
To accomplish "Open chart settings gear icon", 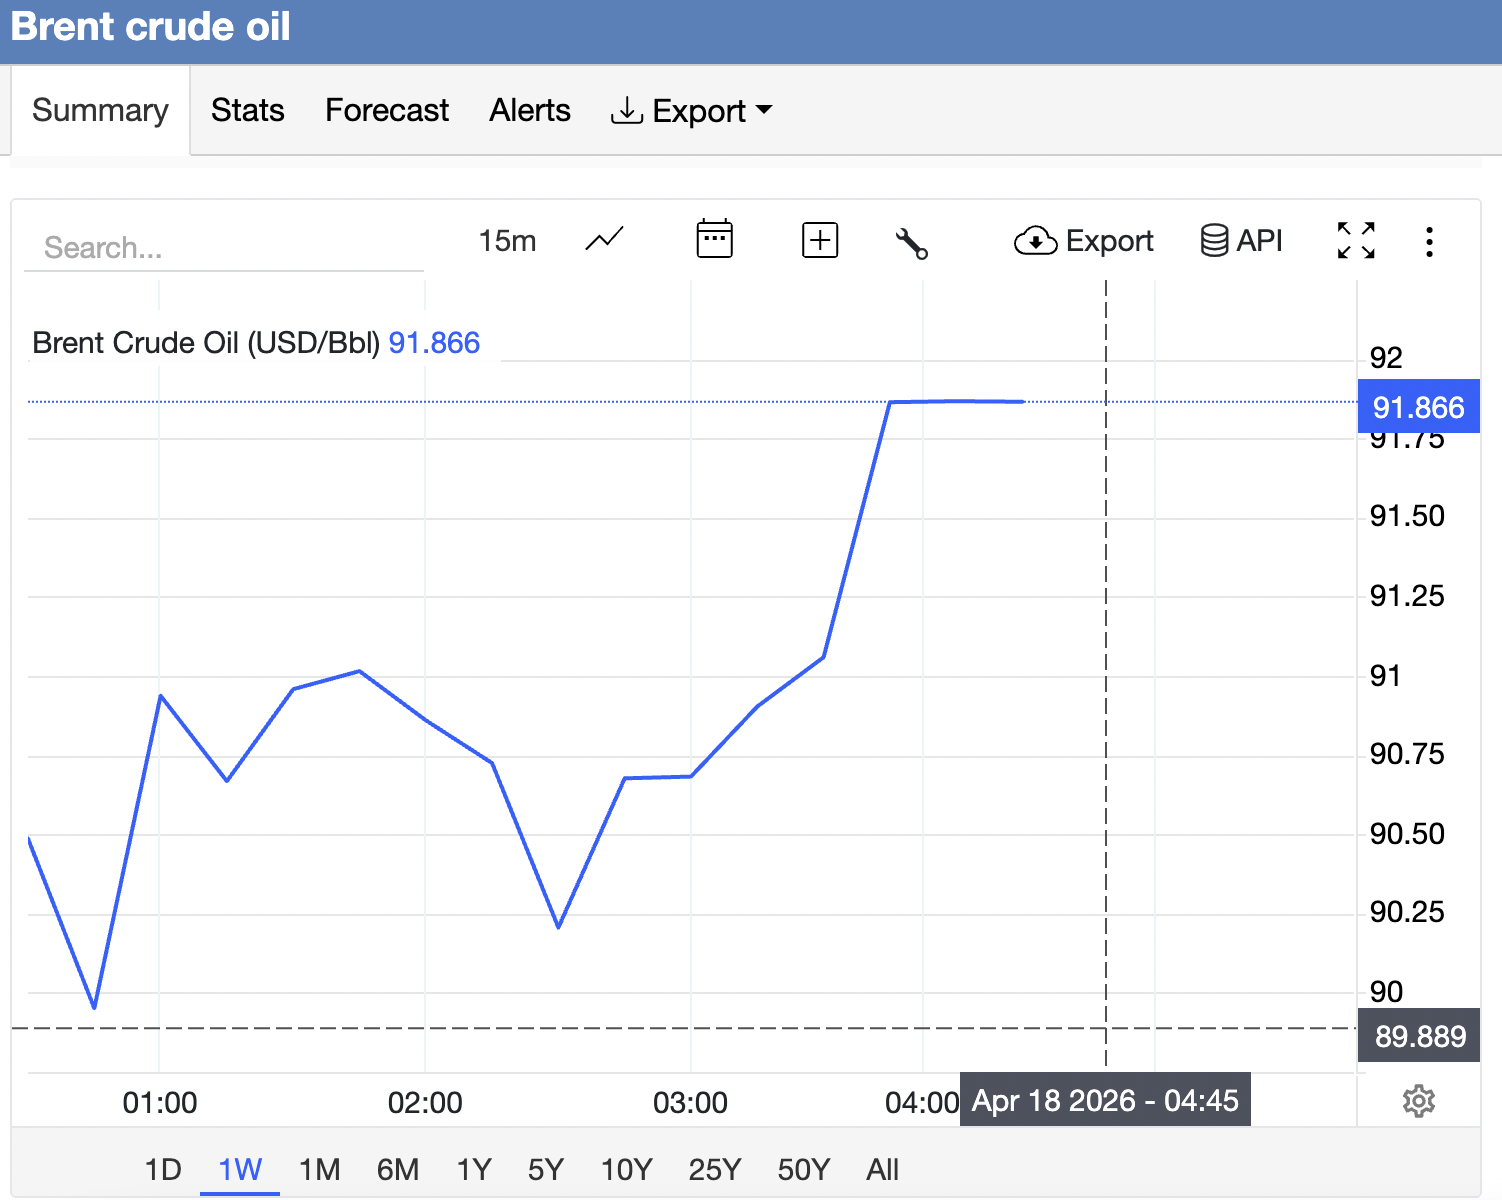I will coord(1419,1101).
